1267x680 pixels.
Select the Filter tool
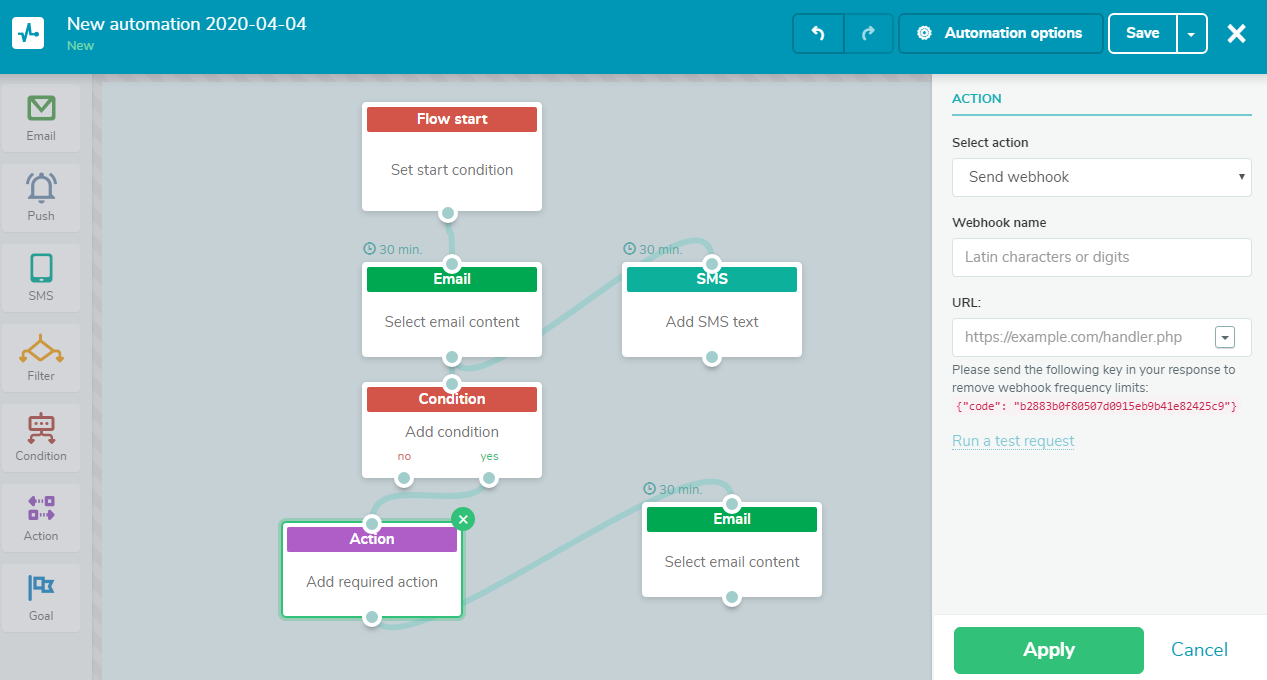coord(40,357)
